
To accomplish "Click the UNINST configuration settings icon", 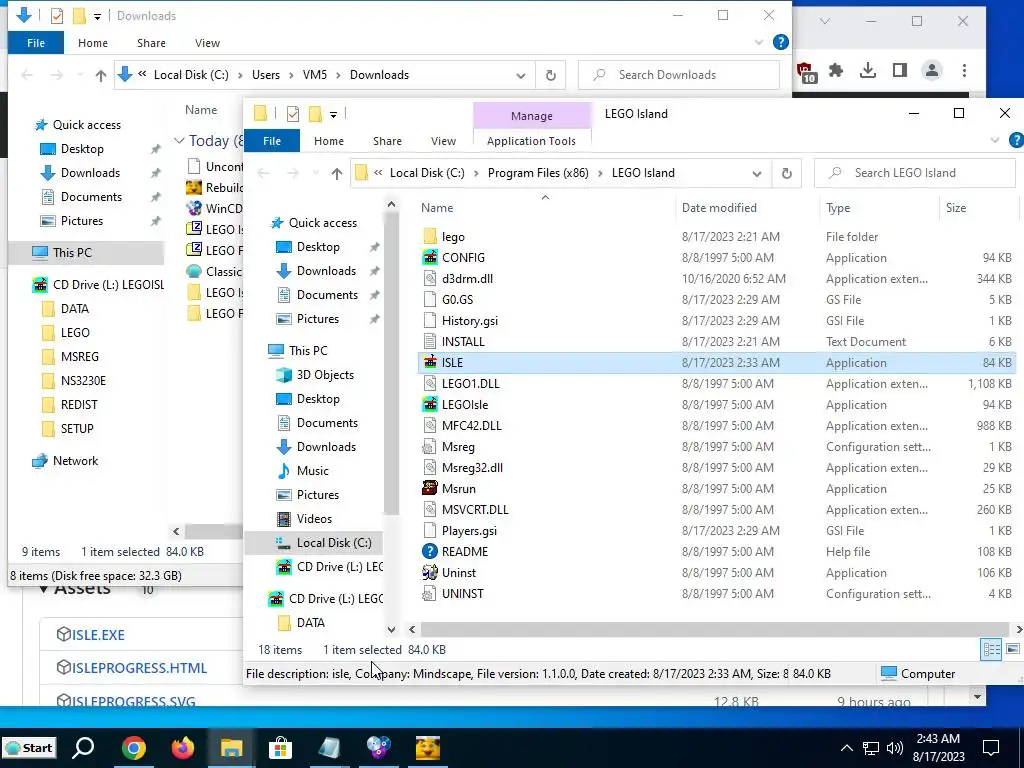I will coord(430,594).
